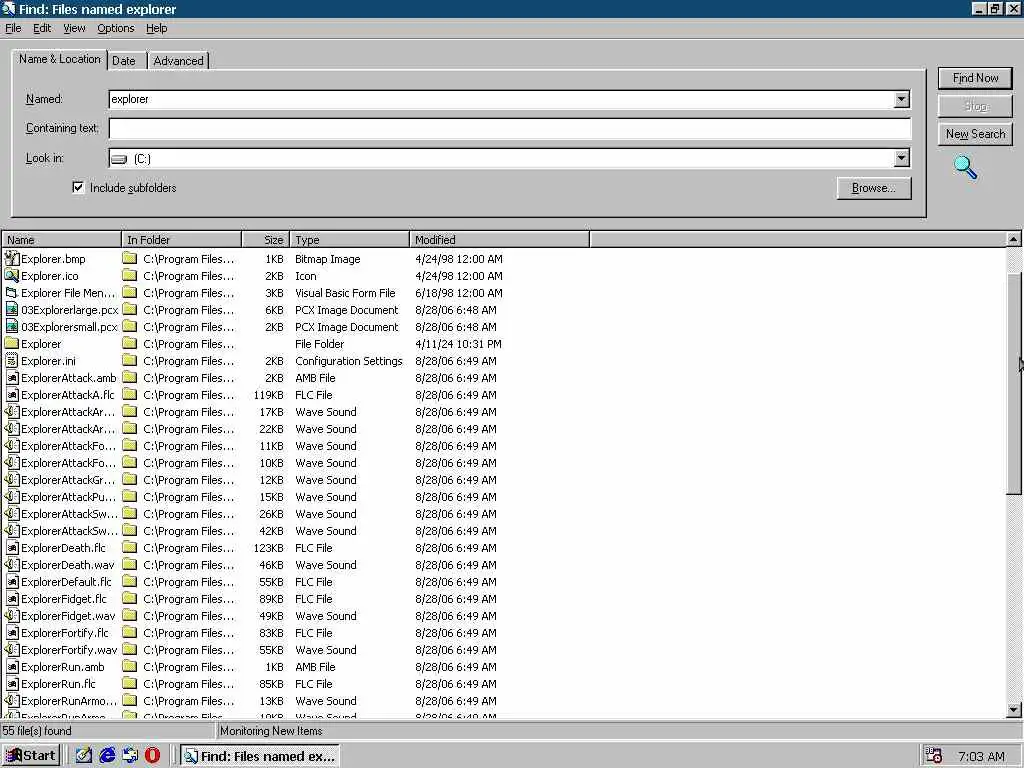Select the ExplorerDeath.wav sound icon

(x=12, y=565)
